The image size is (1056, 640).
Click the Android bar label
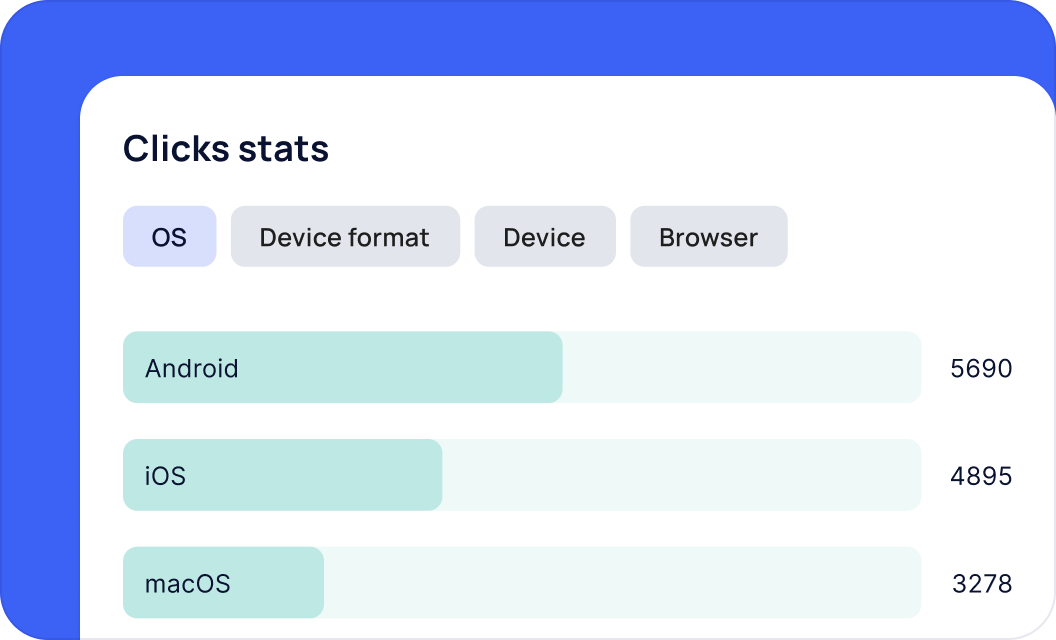192,368
